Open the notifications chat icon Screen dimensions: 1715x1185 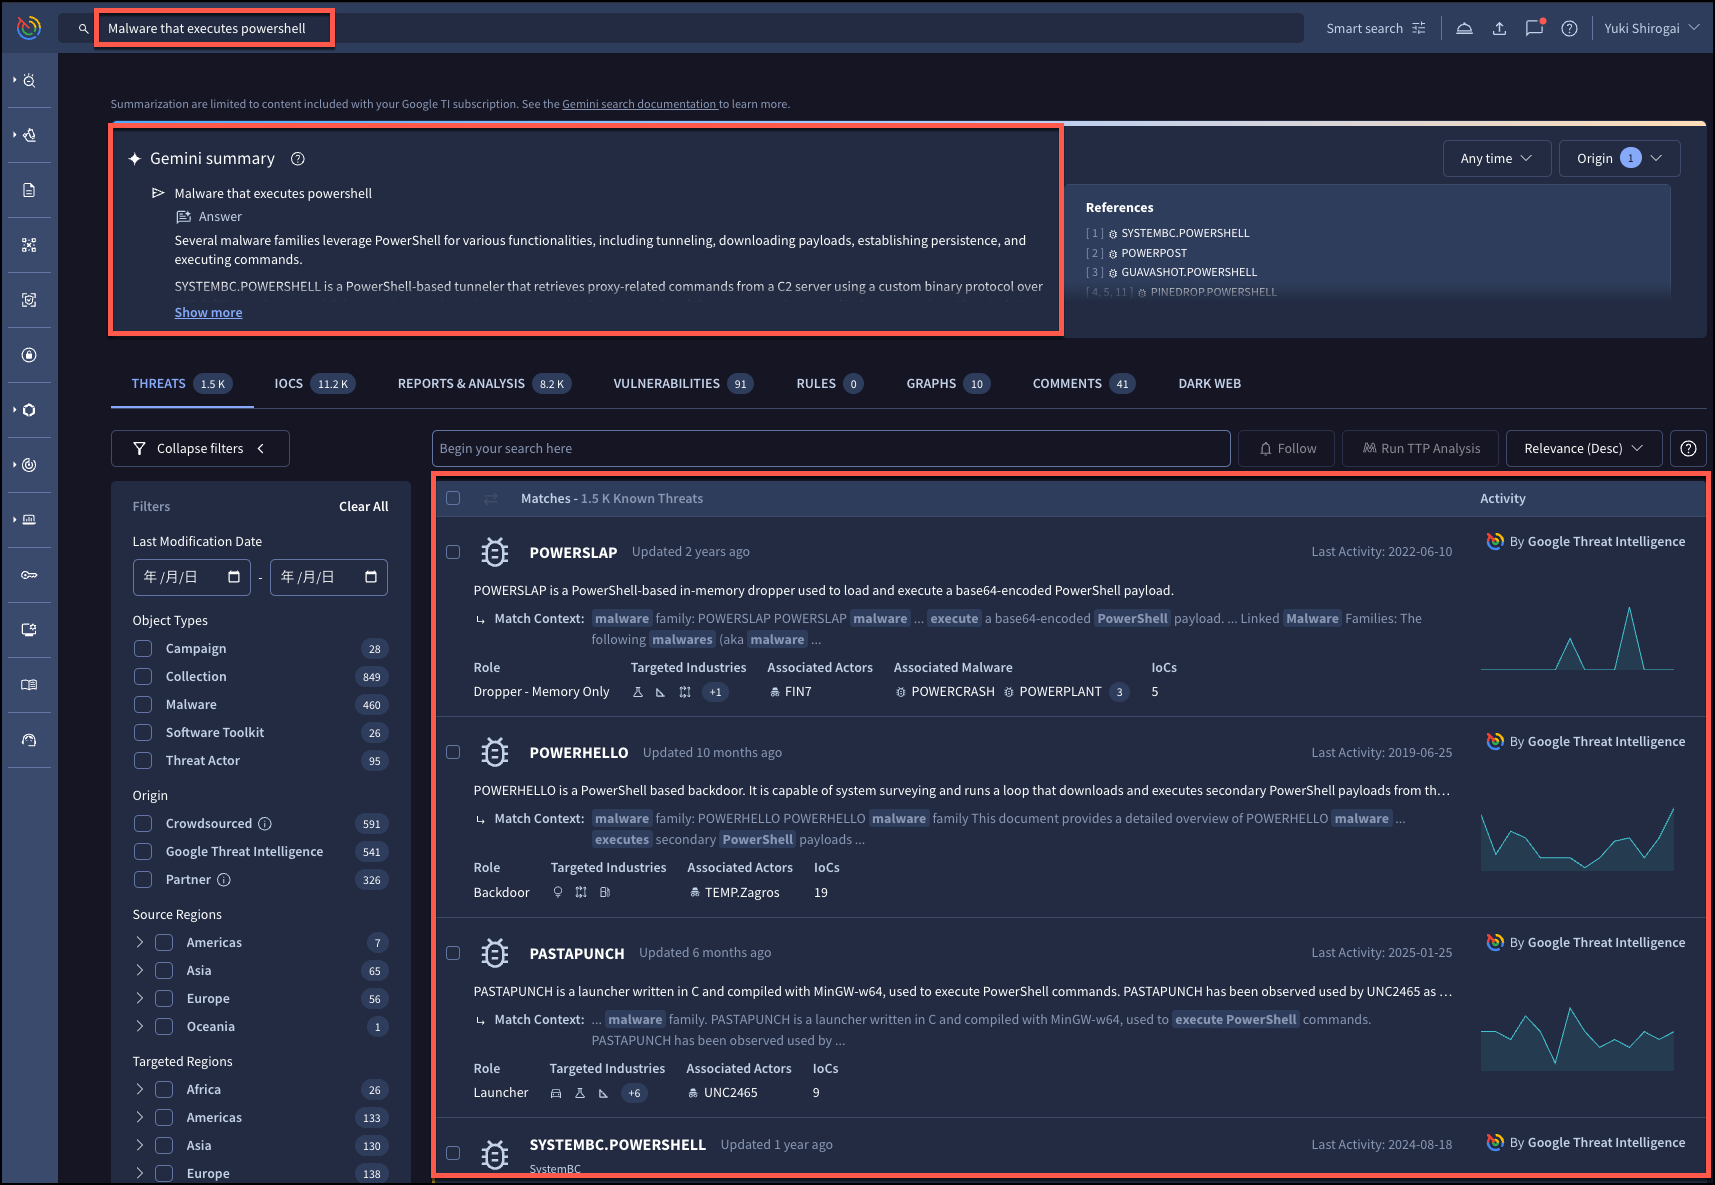point(1534,28)
